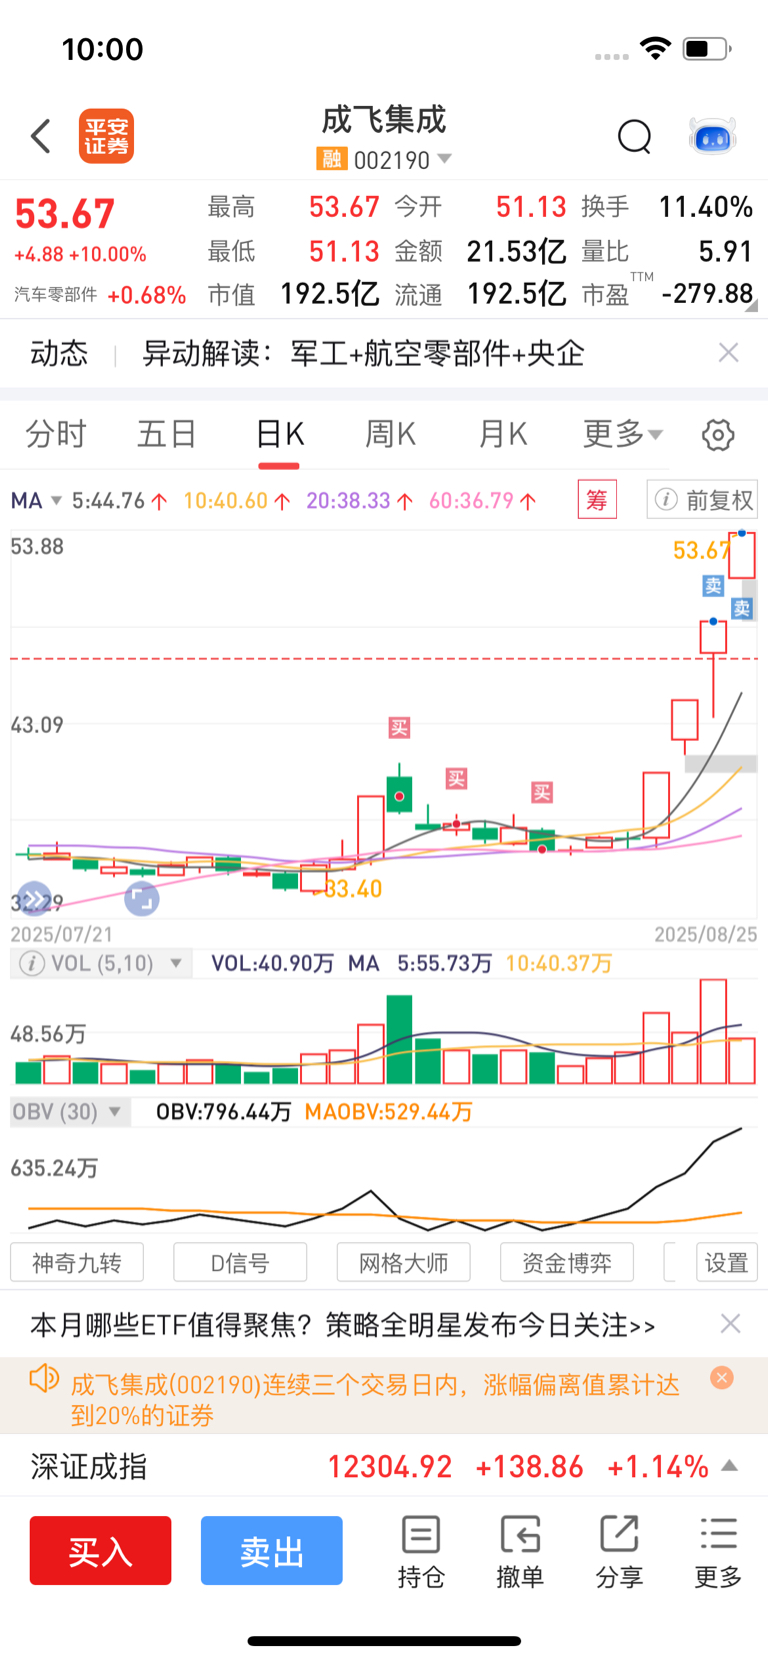
Task: Tap the 33.40 low price label
Action: pyautogui.click(x=353, y=889)
